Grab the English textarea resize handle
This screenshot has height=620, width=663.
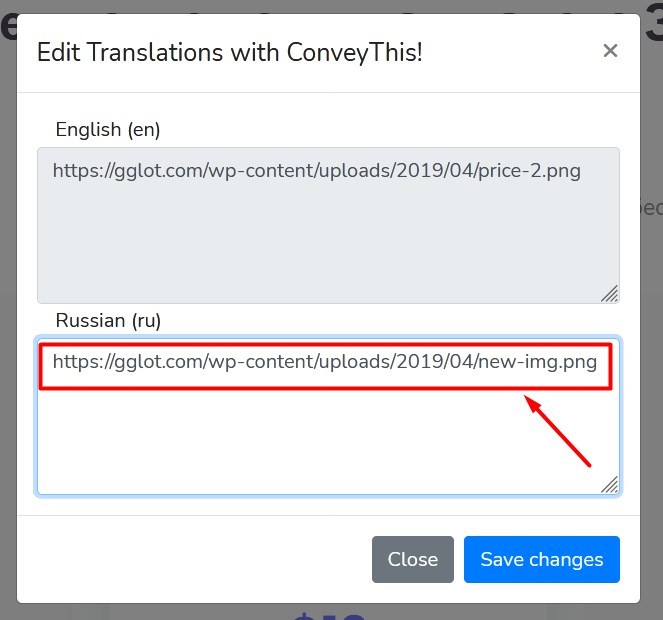click(x=609, y=293)
